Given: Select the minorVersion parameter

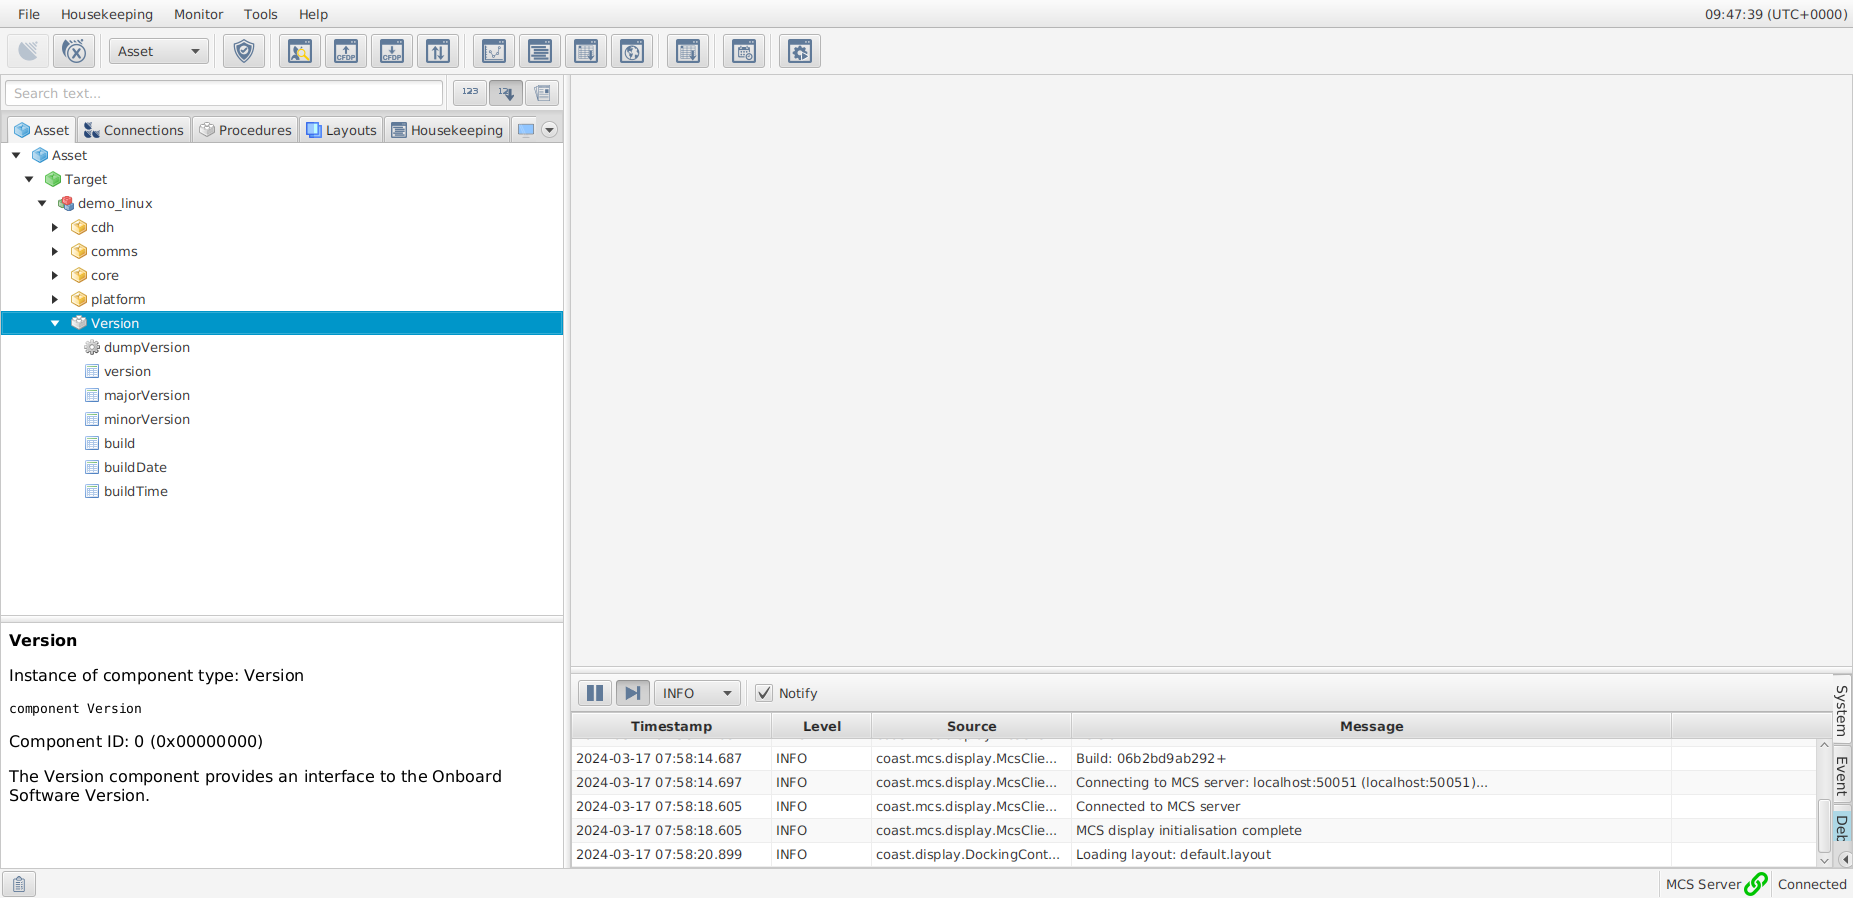Looking at the screenshot, I should [147, 419].
